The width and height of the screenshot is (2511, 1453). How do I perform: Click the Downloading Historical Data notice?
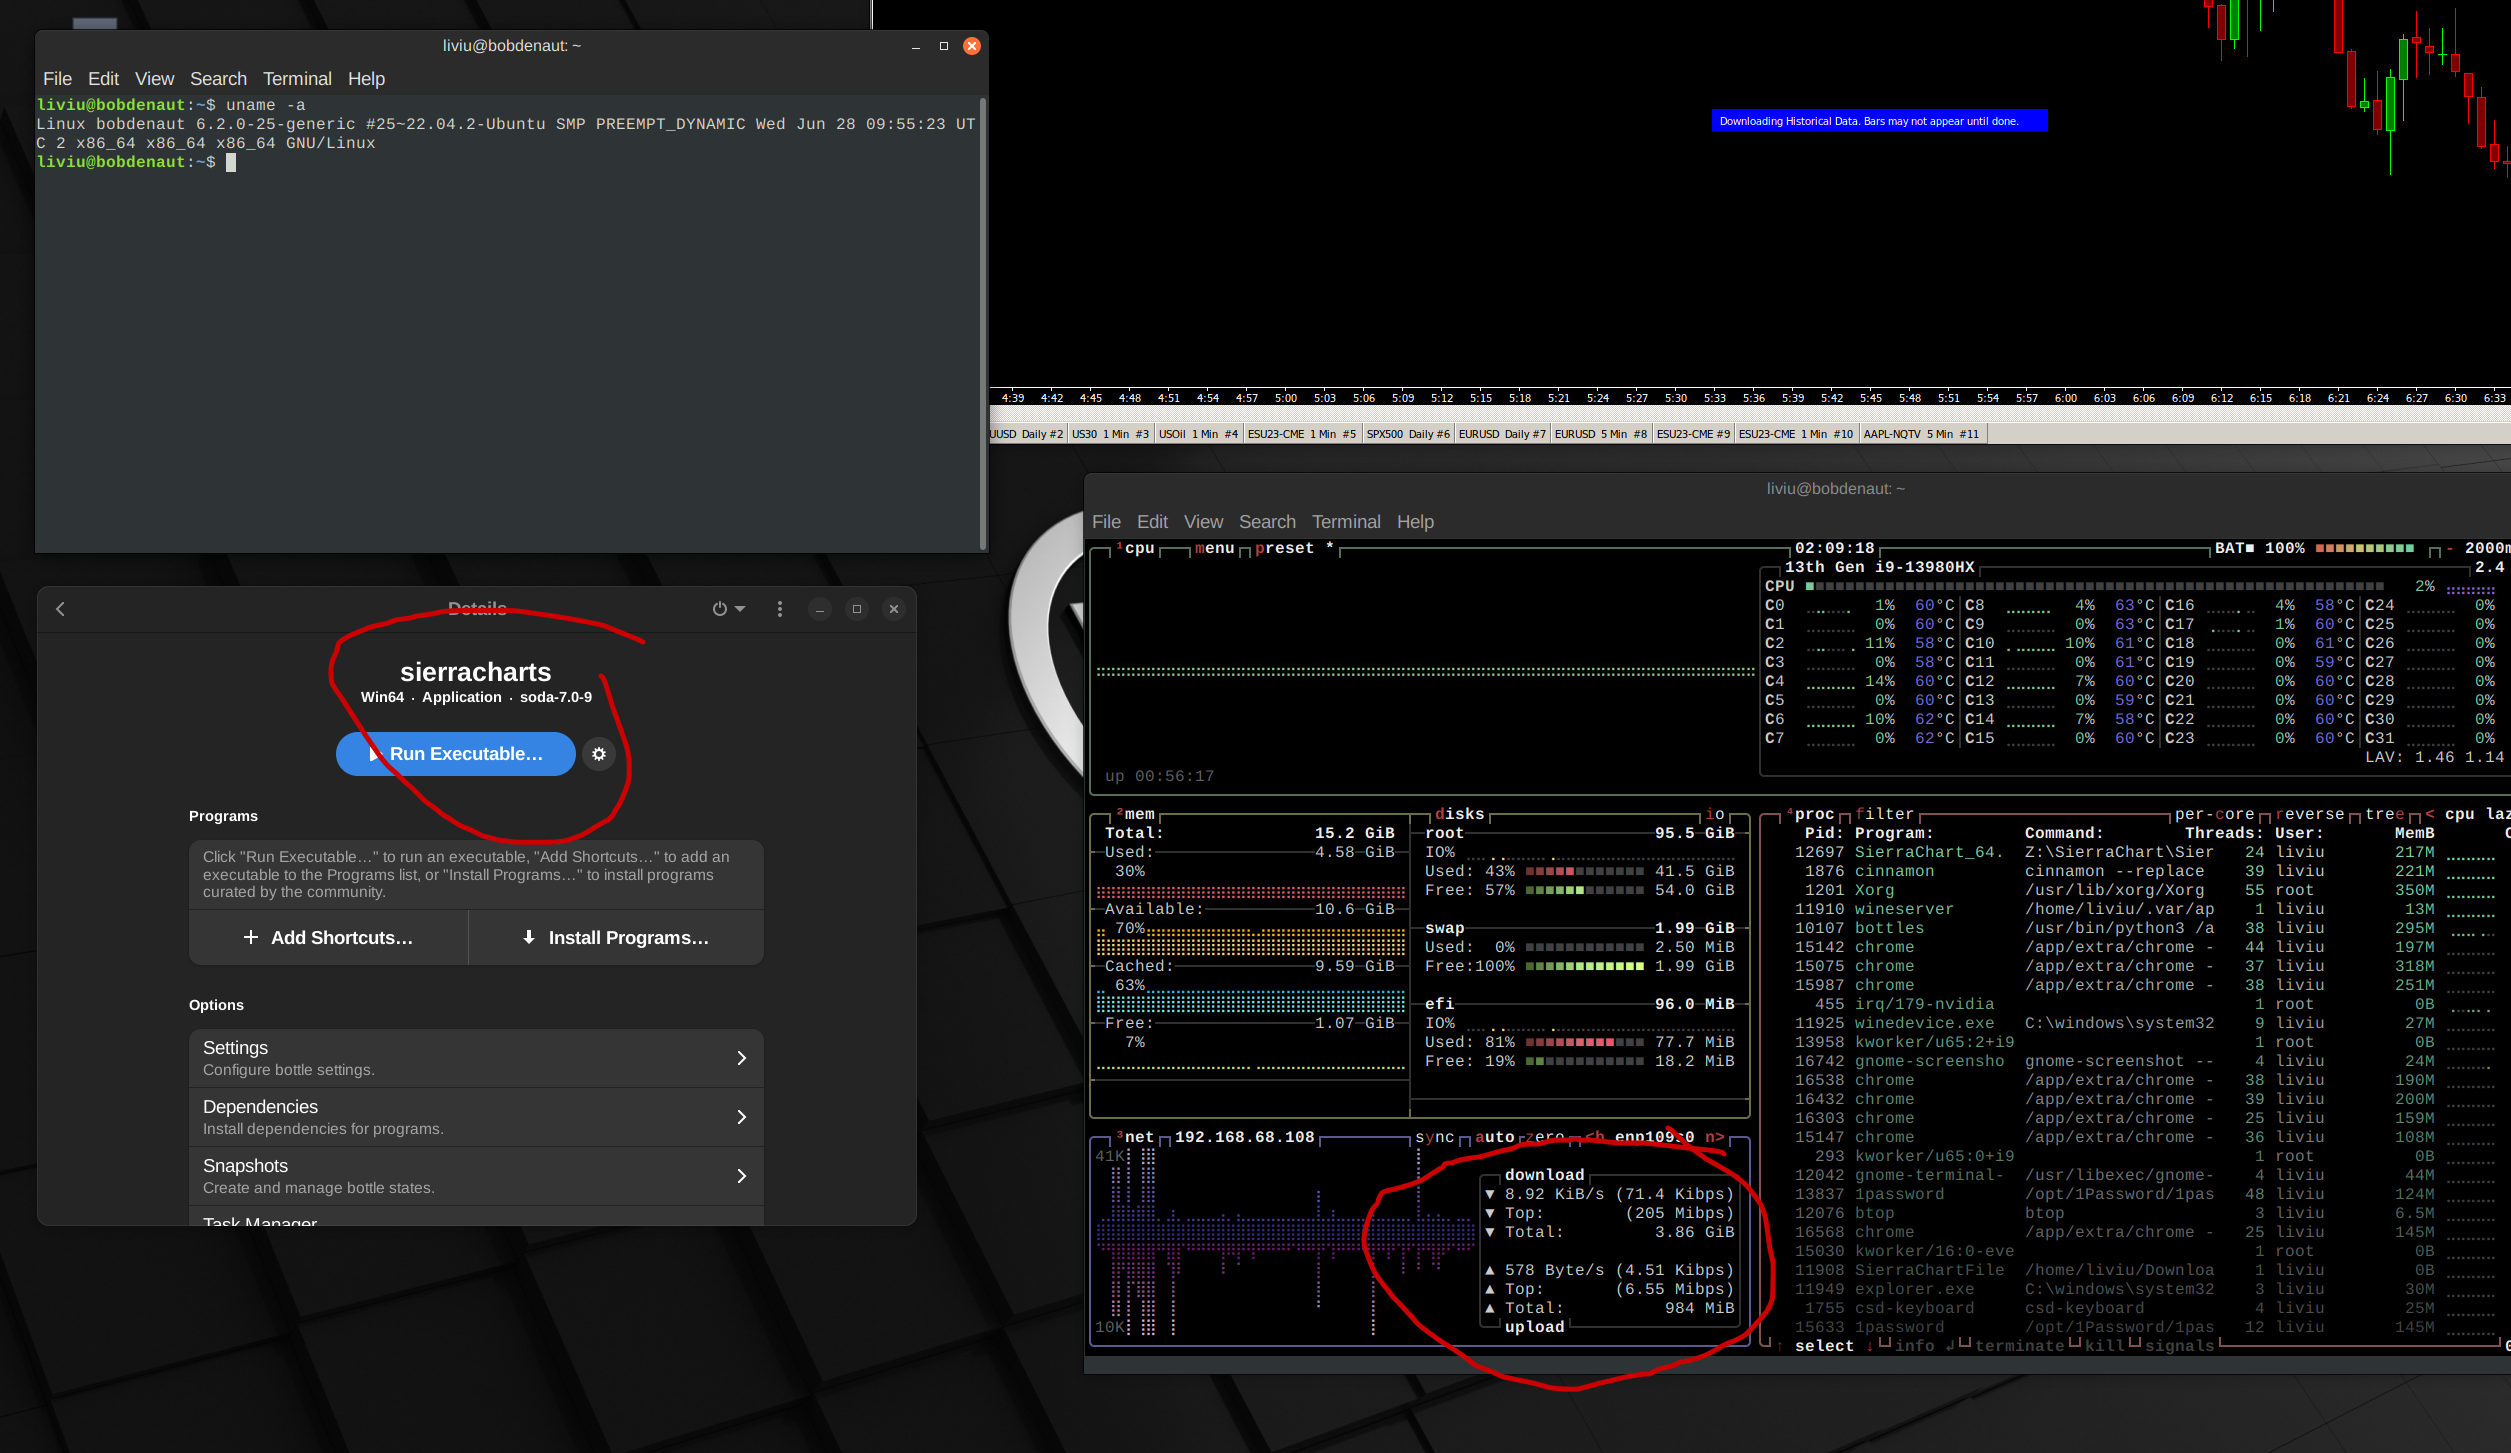[x=1879, y=121]
